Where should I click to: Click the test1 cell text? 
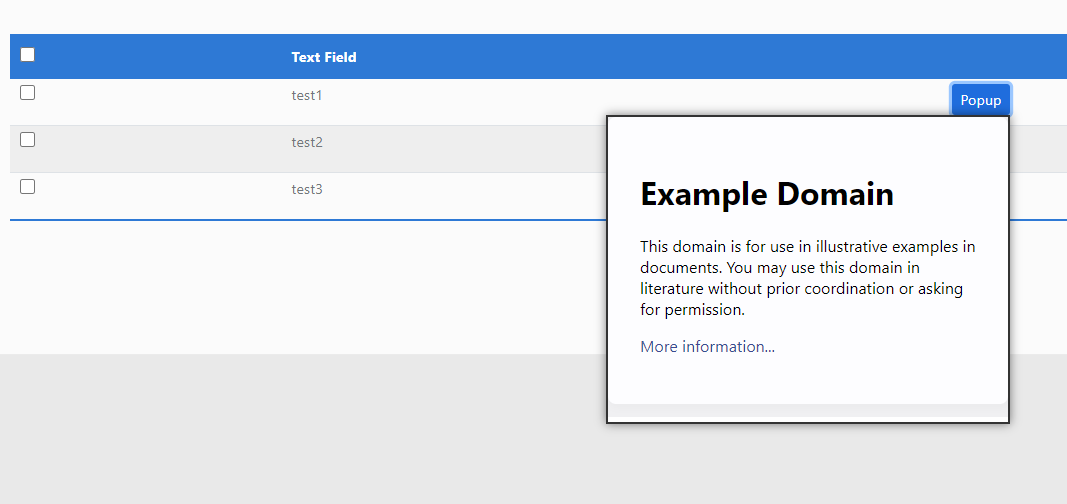[307, 95]
